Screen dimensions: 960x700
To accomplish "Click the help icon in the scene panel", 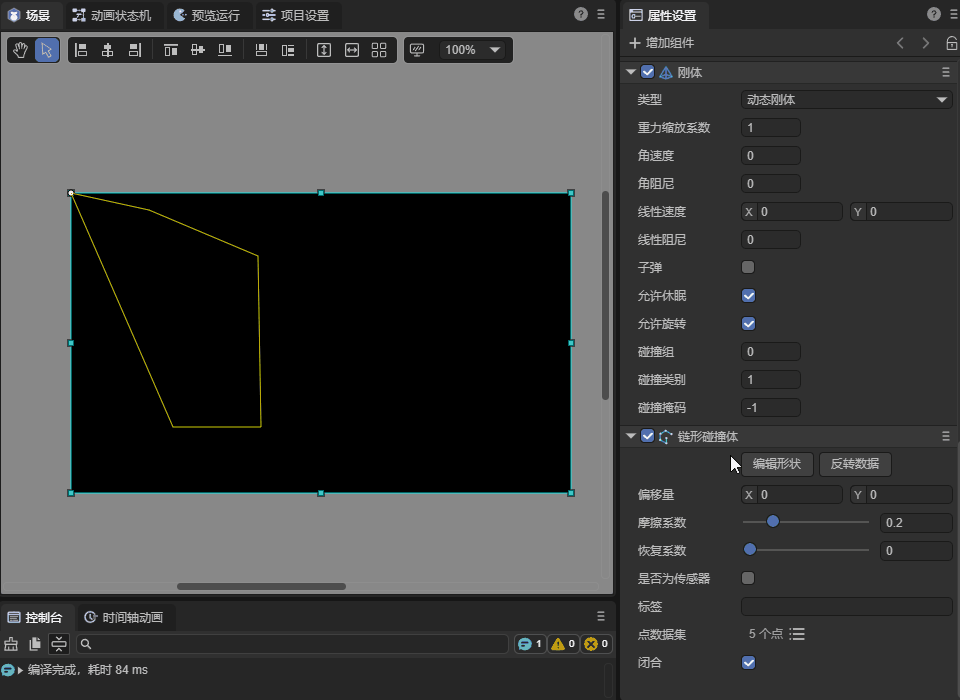I will pyautogui.click(x=581, y=15).
